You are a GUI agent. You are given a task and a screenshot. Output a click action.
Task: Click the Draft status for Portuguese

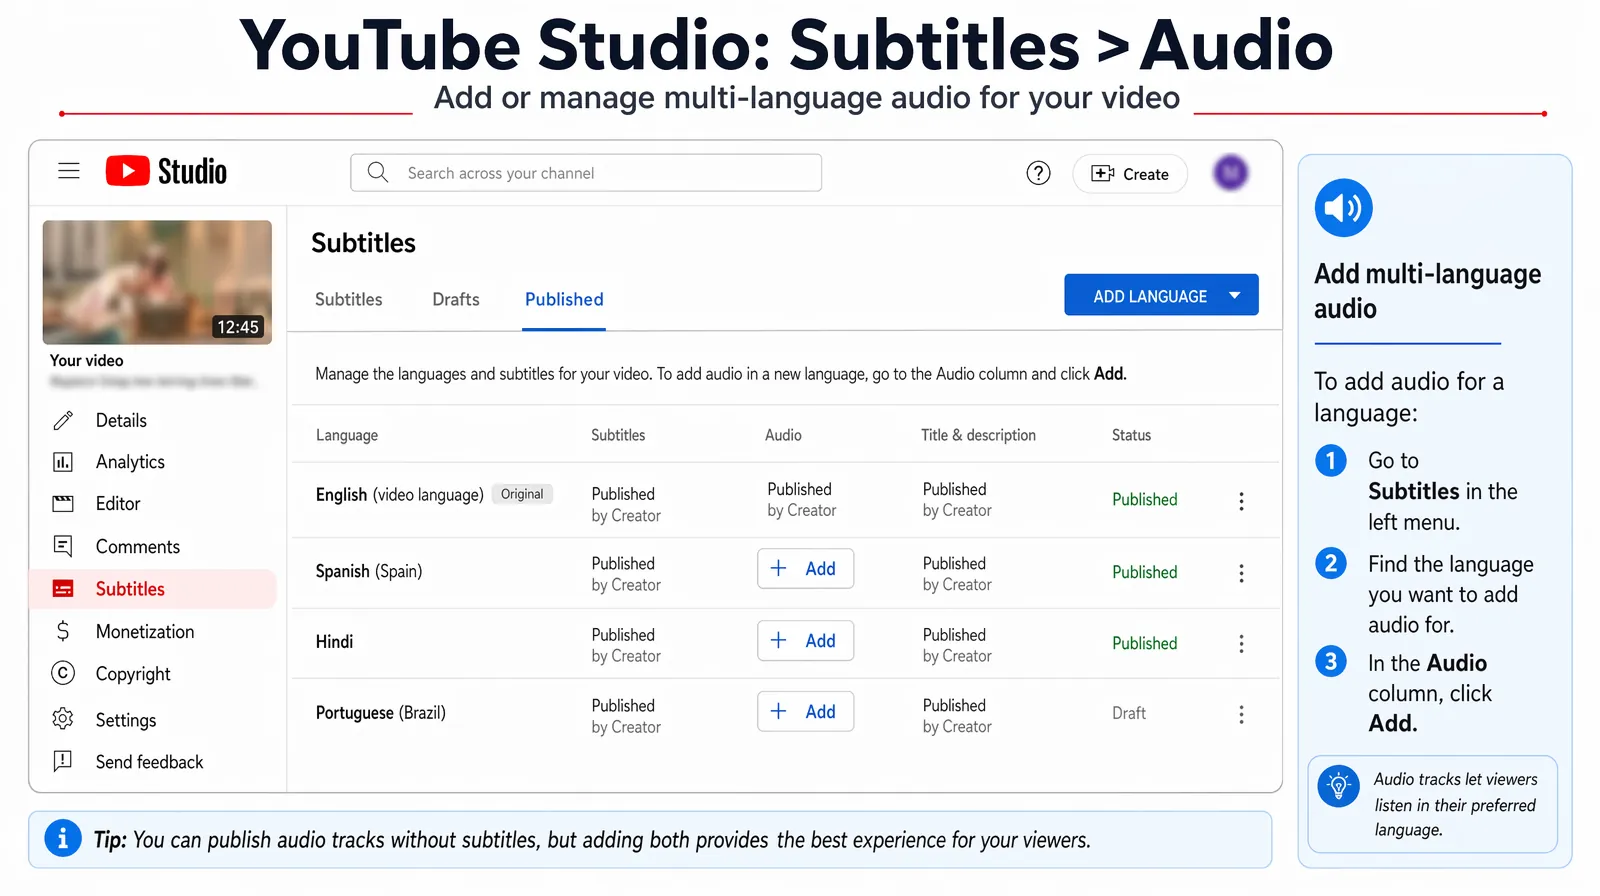[1129, 713]
